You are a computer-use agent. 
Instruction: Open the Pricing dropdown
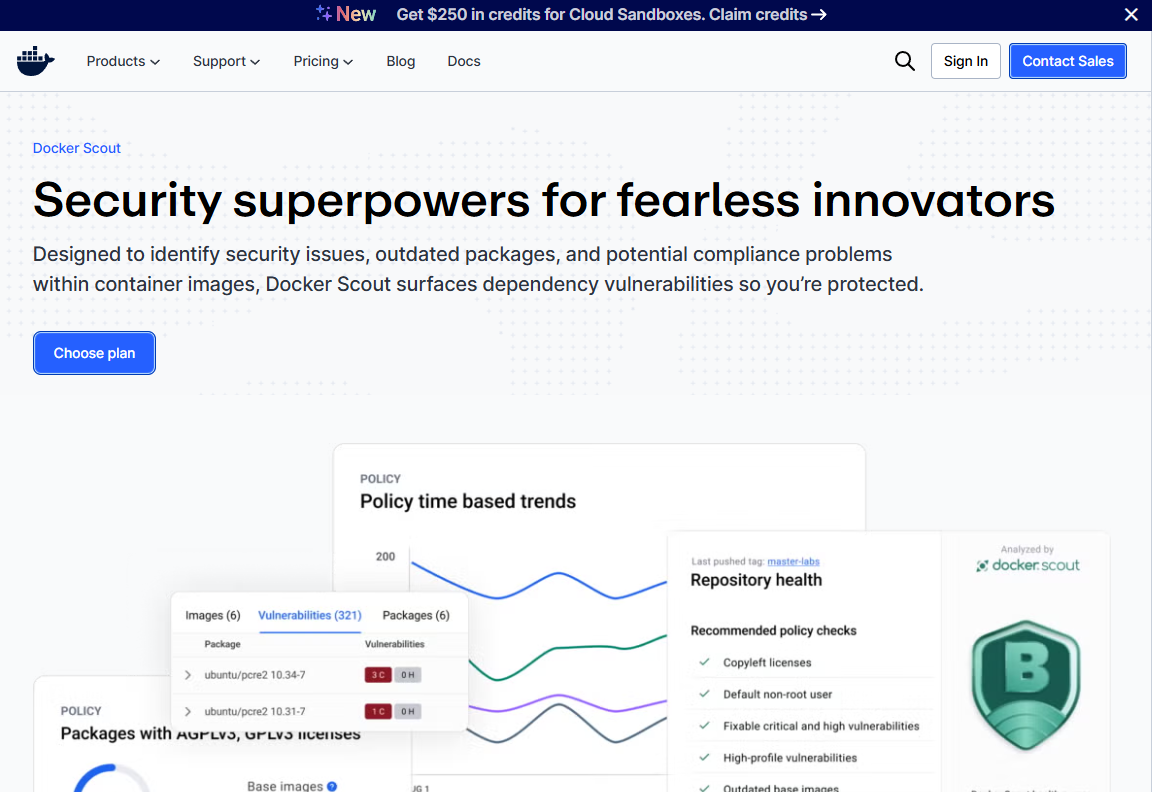323,61
